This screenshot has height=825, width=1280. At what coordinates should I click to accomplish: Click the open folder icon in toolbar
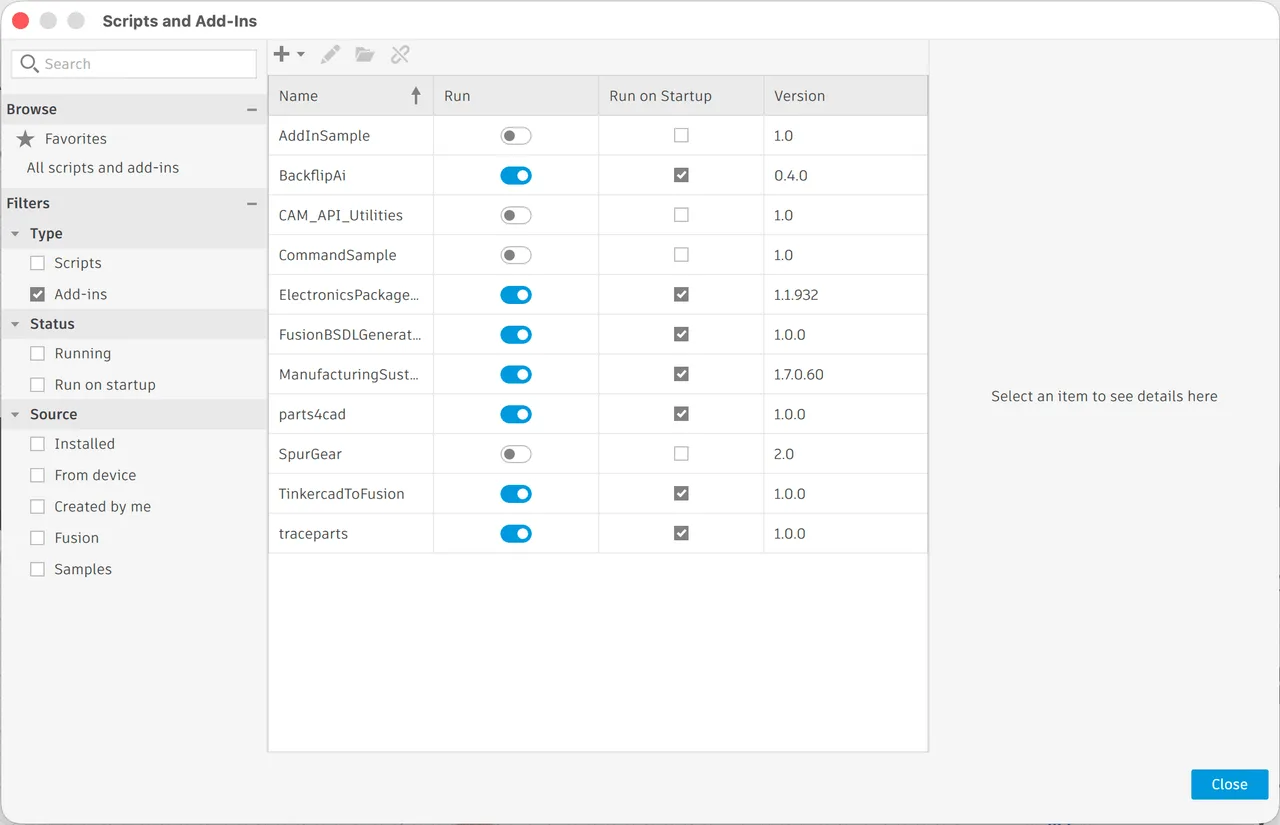click(365, 54)
